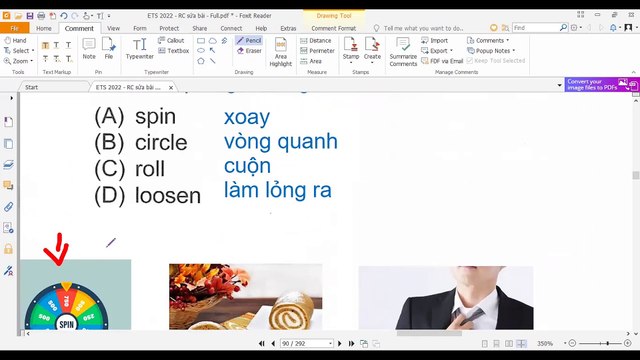
Task: Add a Note comment
Action: point(89,49)
